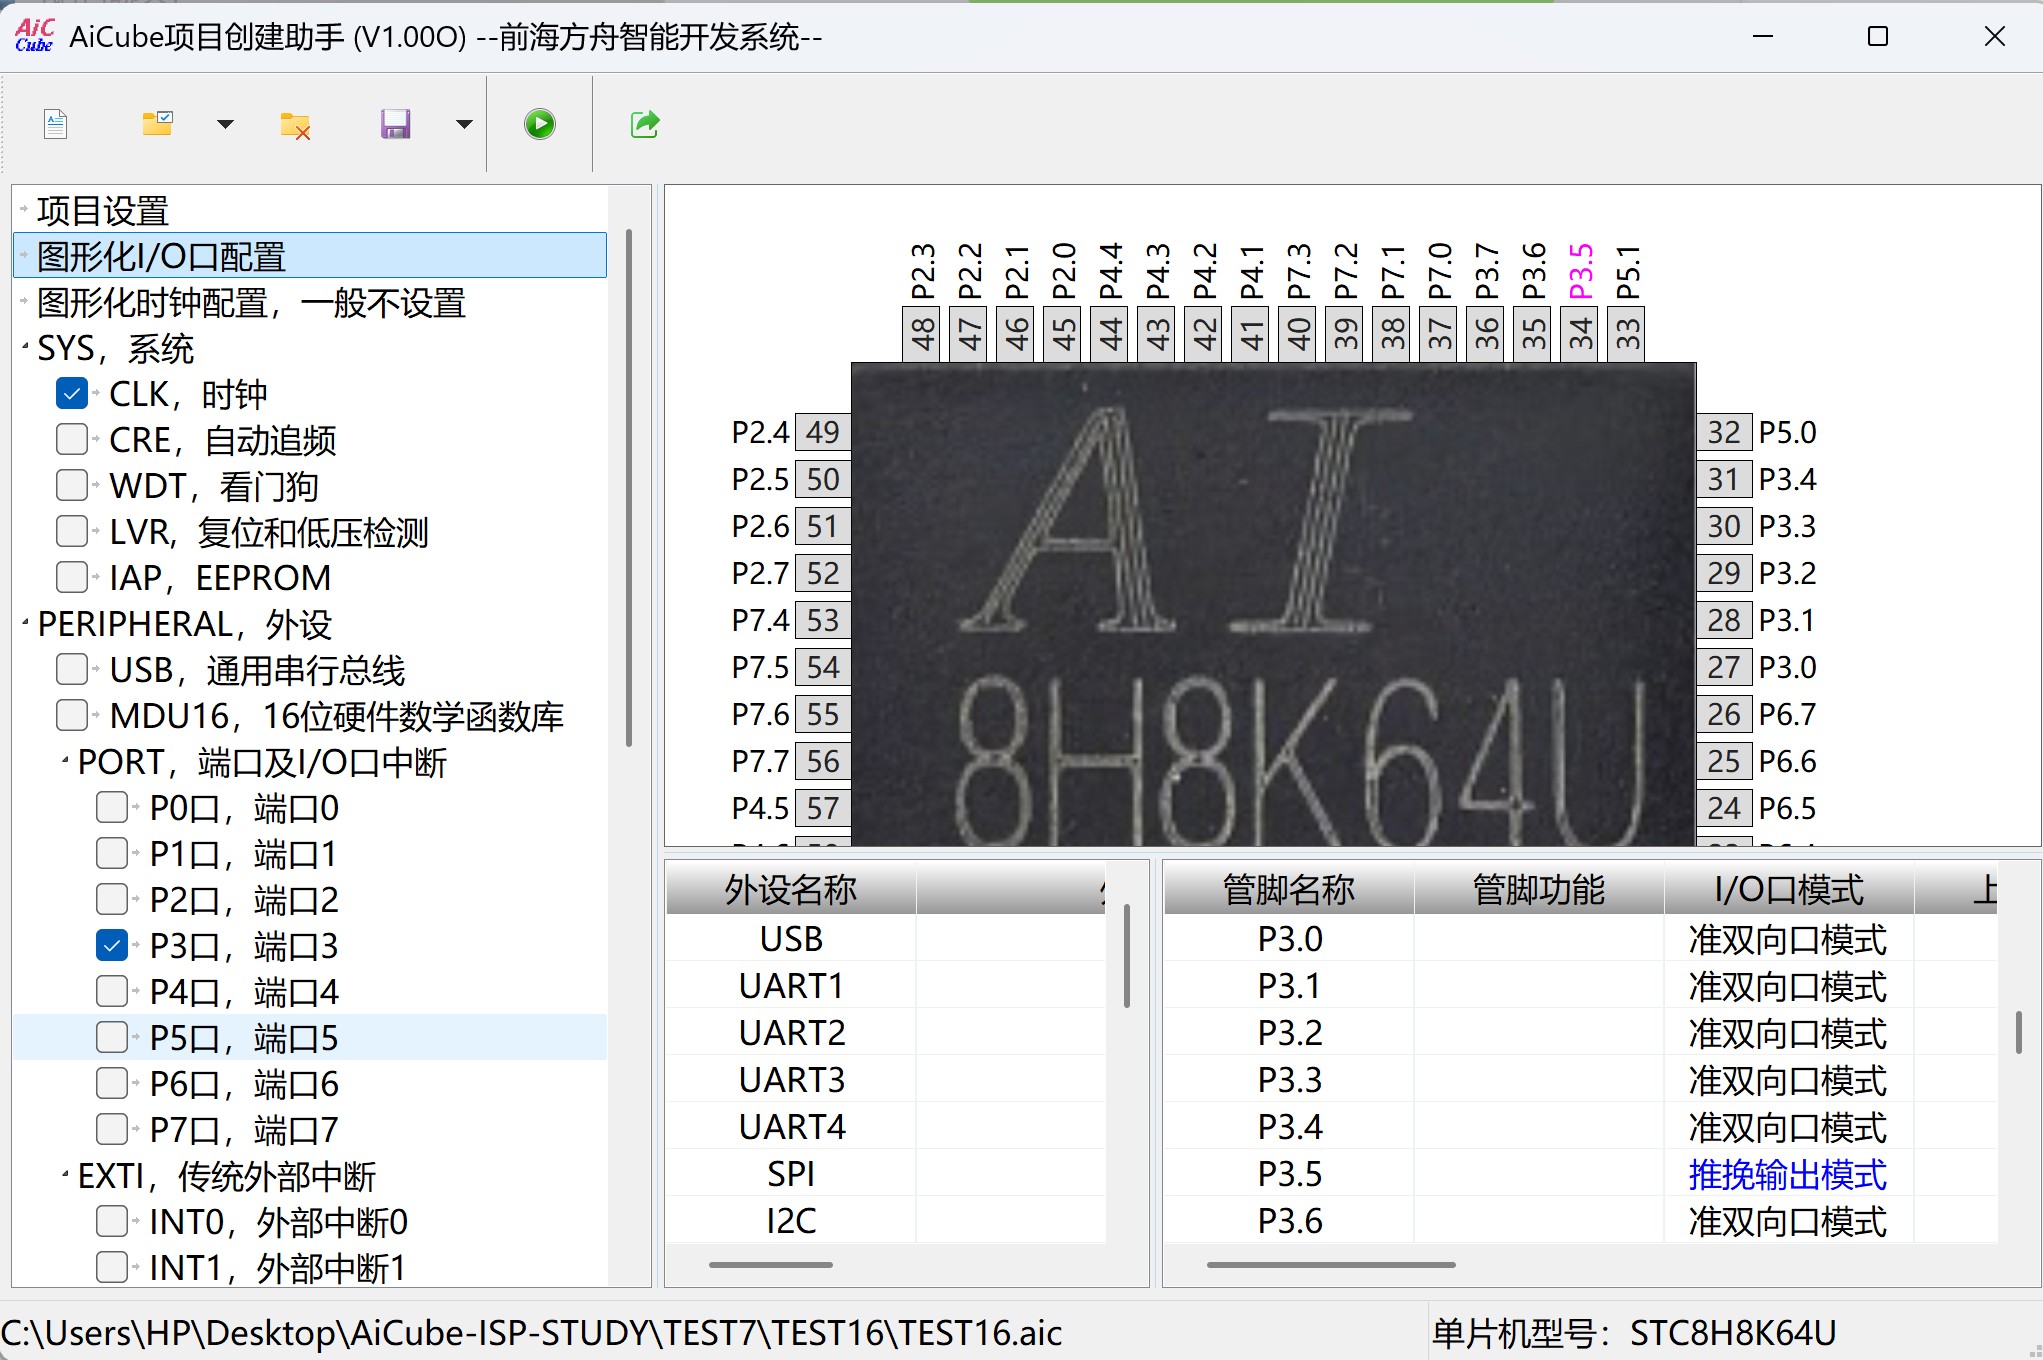Click the pin table vertical scrollbar
Viewport: 2043px width, 1360px height.
click(x=2019, y=1032)
